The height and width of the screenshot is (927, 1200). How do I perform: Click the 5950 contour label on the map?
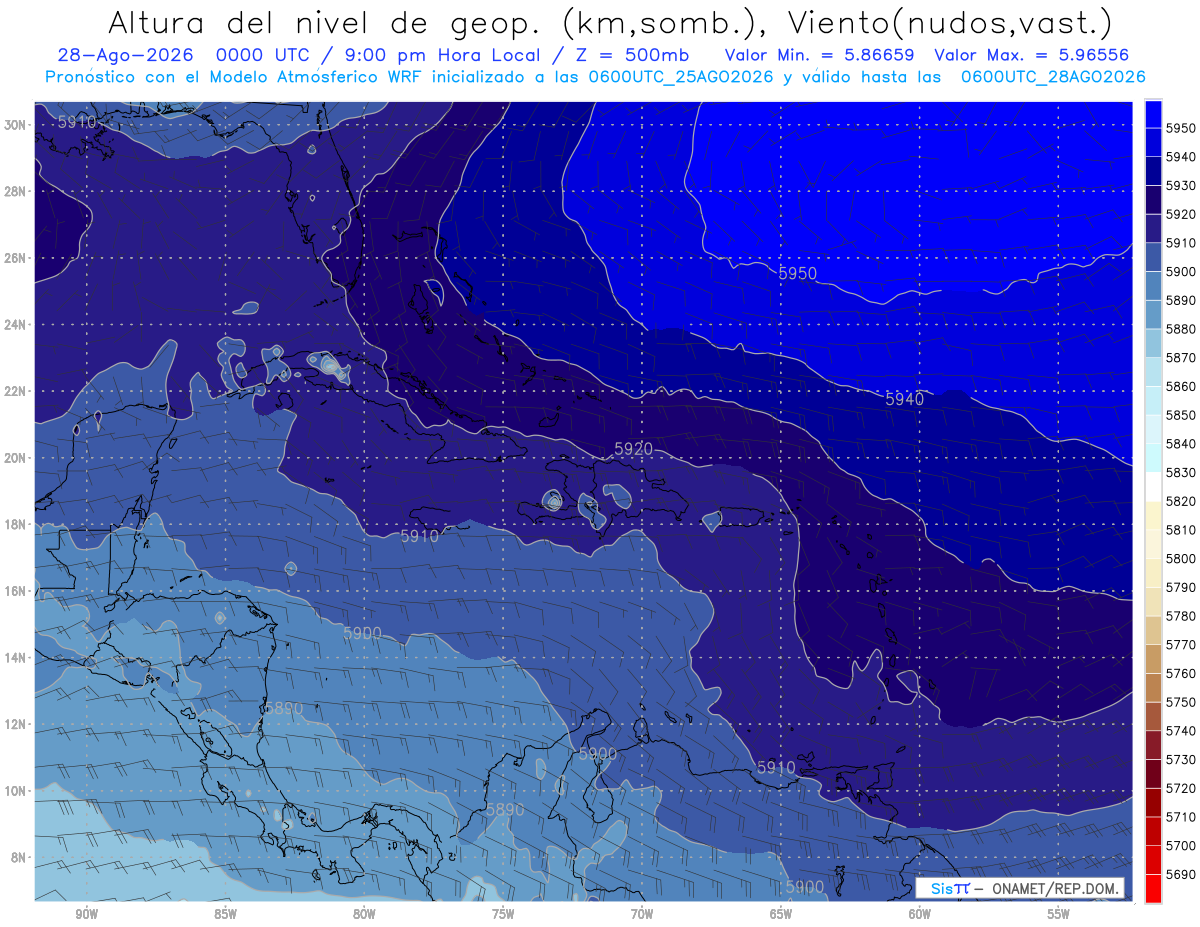(798, 273)
